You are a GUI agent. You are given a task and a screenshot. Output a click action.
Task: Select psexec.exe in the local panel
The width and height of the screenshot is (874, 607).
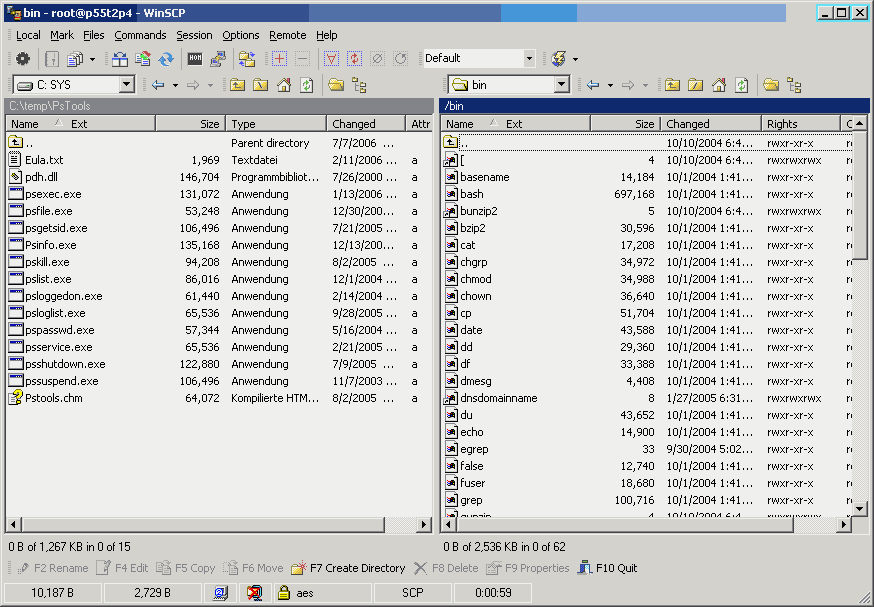pos(53,194)
